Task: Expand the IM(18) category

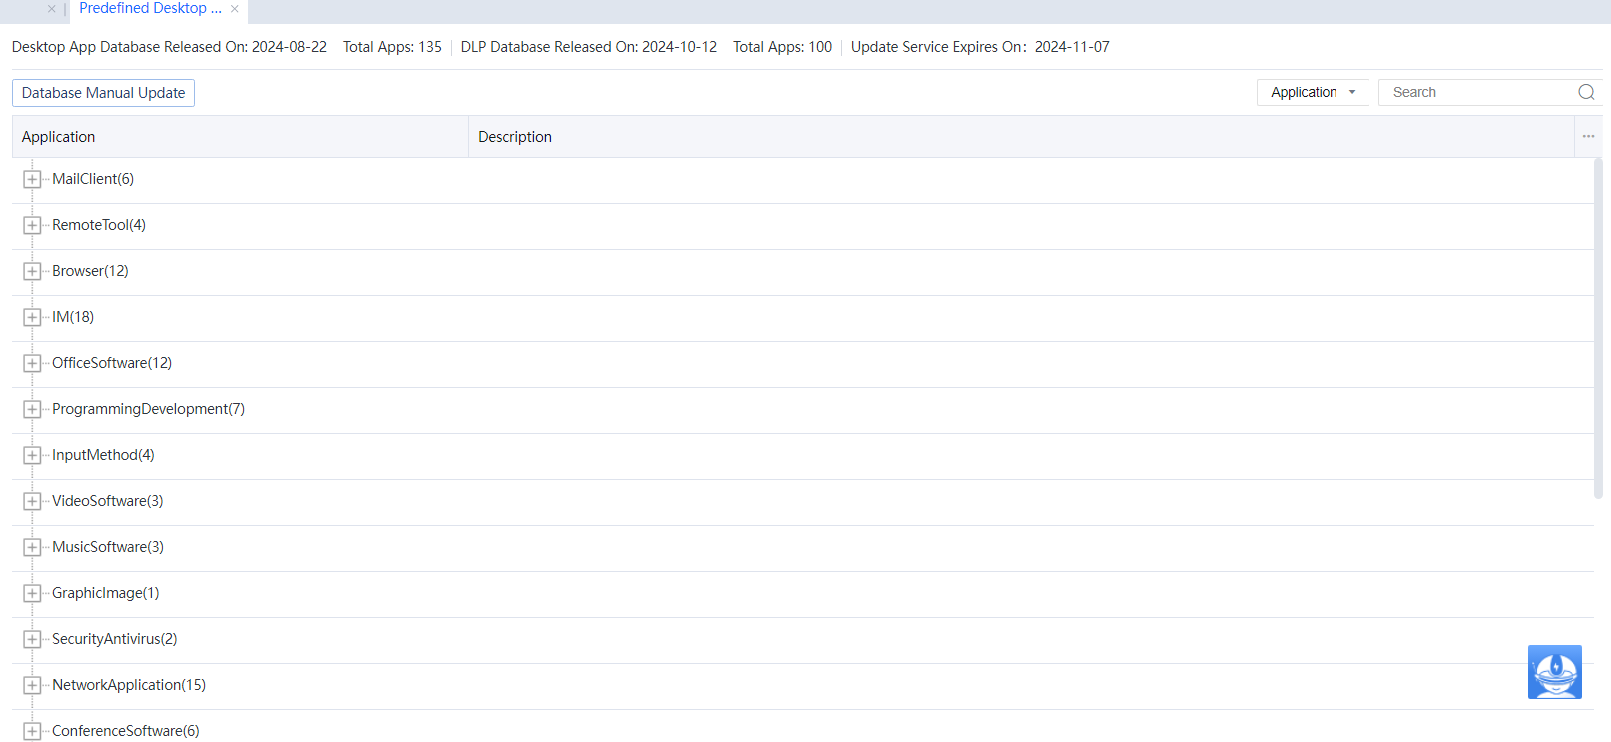Action: [32, 317]
